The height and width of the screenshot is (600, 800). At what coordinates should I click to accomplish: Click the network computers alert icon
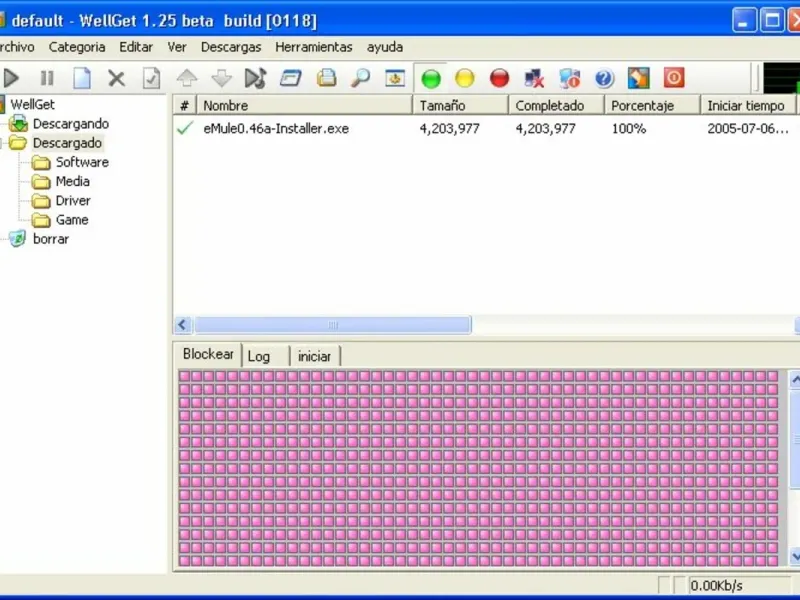tap(569, 79)
